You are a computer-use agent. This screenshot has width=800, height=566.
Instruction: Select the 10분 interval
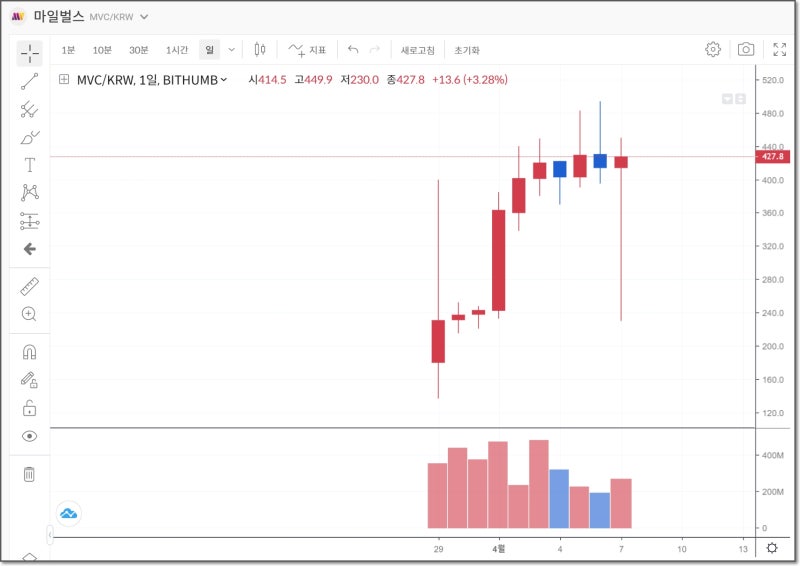click(x=102, y=50)
